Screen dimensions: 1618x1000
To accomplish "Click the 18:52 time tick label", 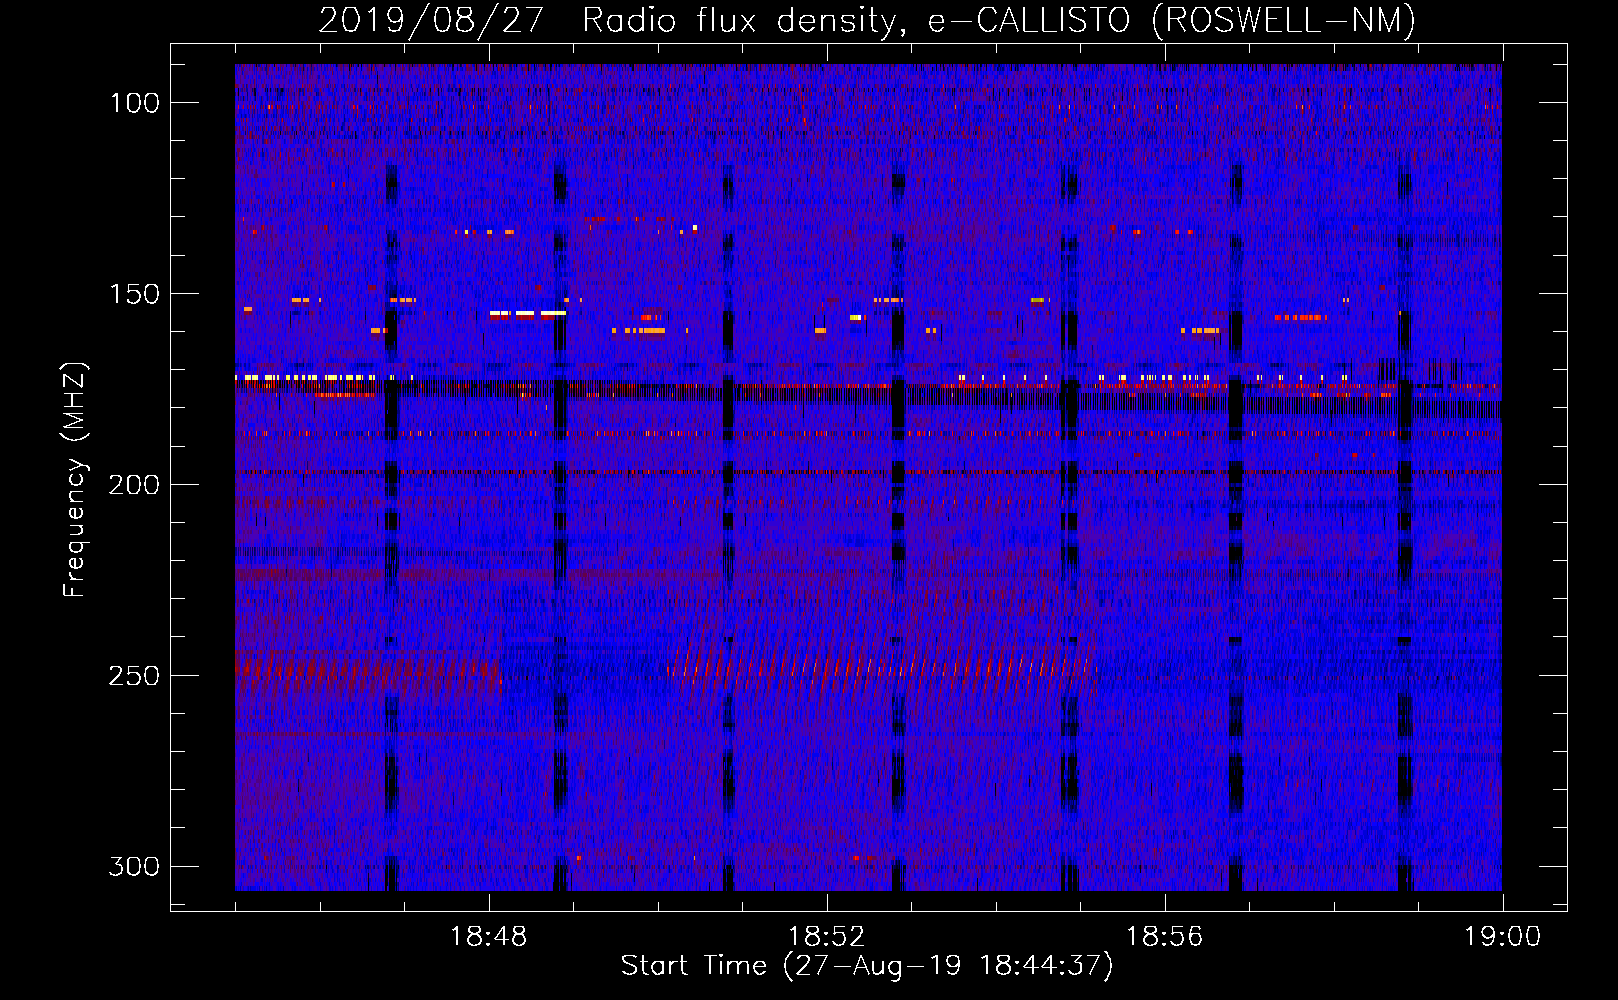I will coord(827,937).
